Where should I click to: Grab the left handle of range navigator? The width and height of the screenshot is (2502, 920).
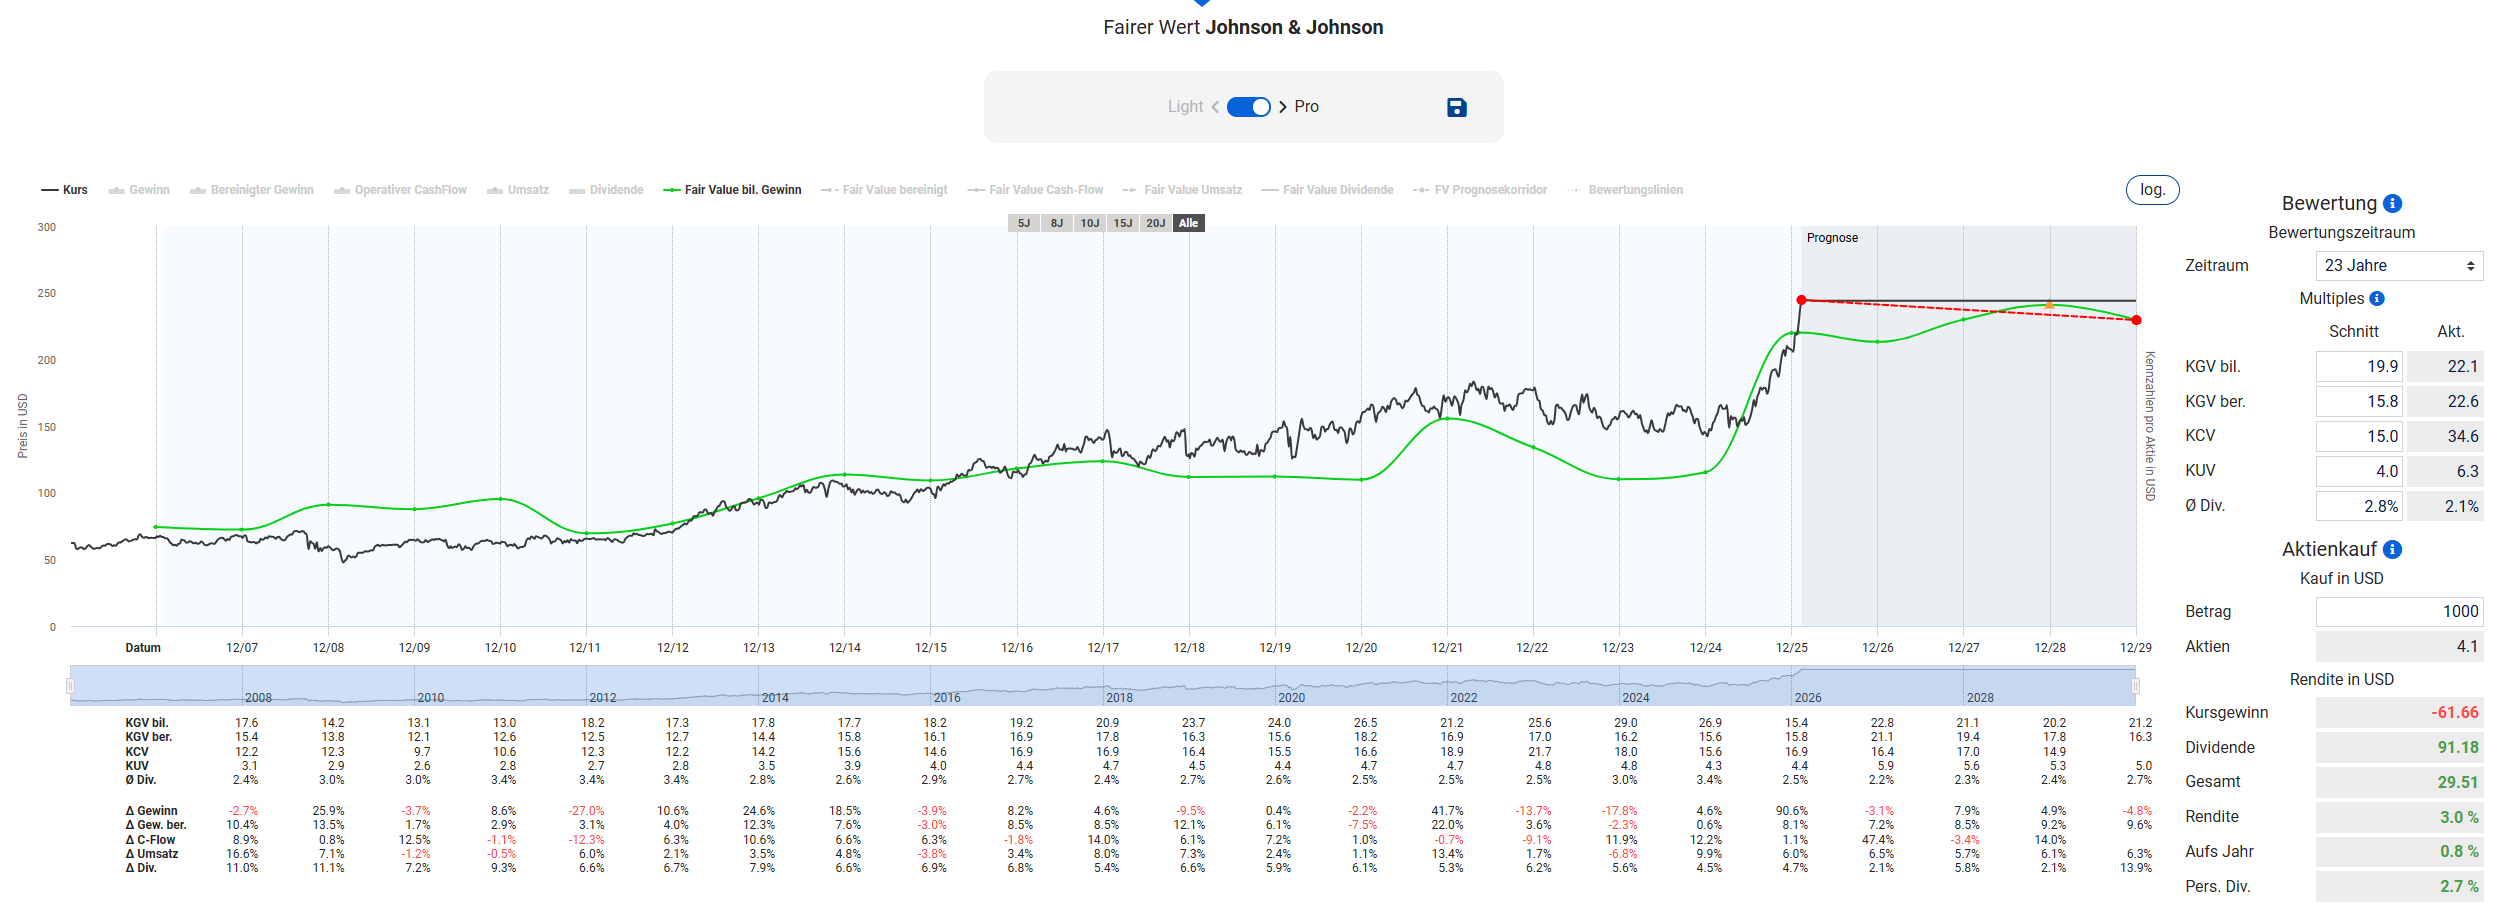70,686
